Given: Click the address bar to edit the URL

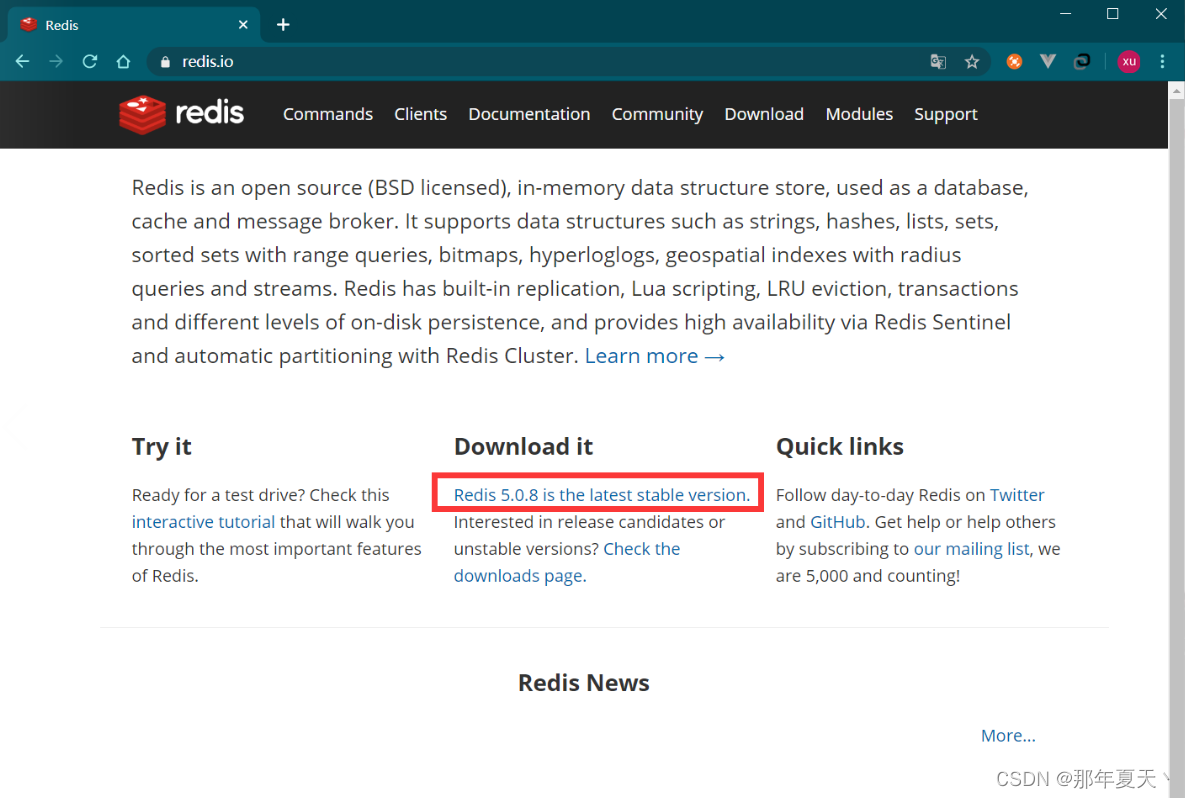Looking at the screenshot, I should [400, 61].
